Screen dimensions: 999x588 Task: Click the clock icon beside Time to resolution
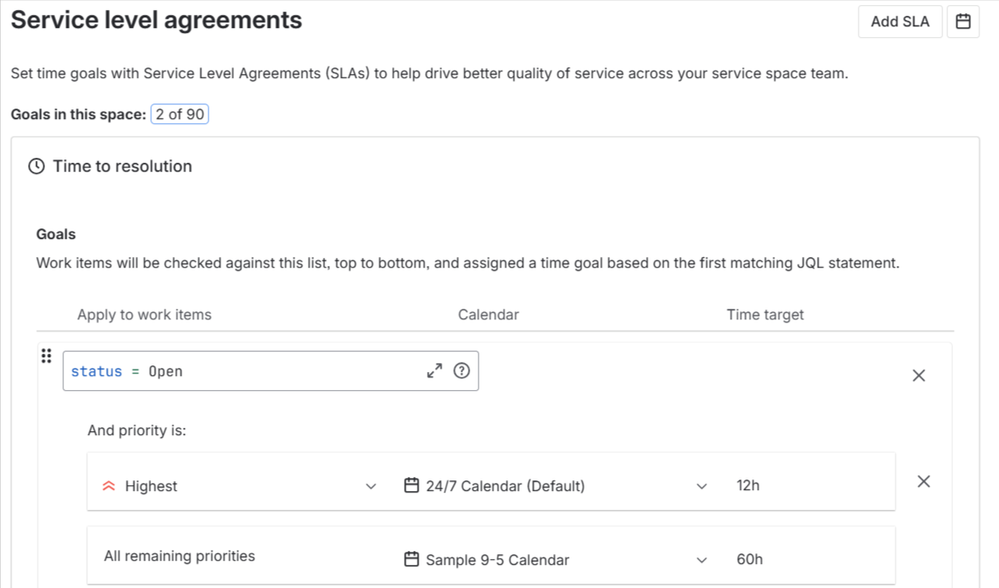tap(37, 166)
